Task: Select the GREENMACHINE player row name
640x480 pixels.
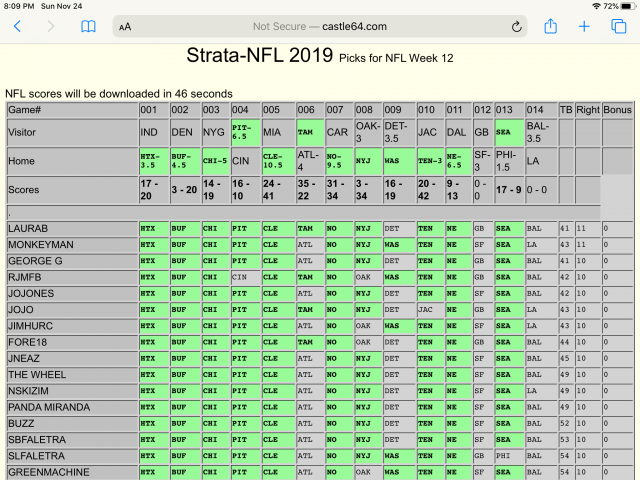Action: pyautogui.click(x=48, y=472)
